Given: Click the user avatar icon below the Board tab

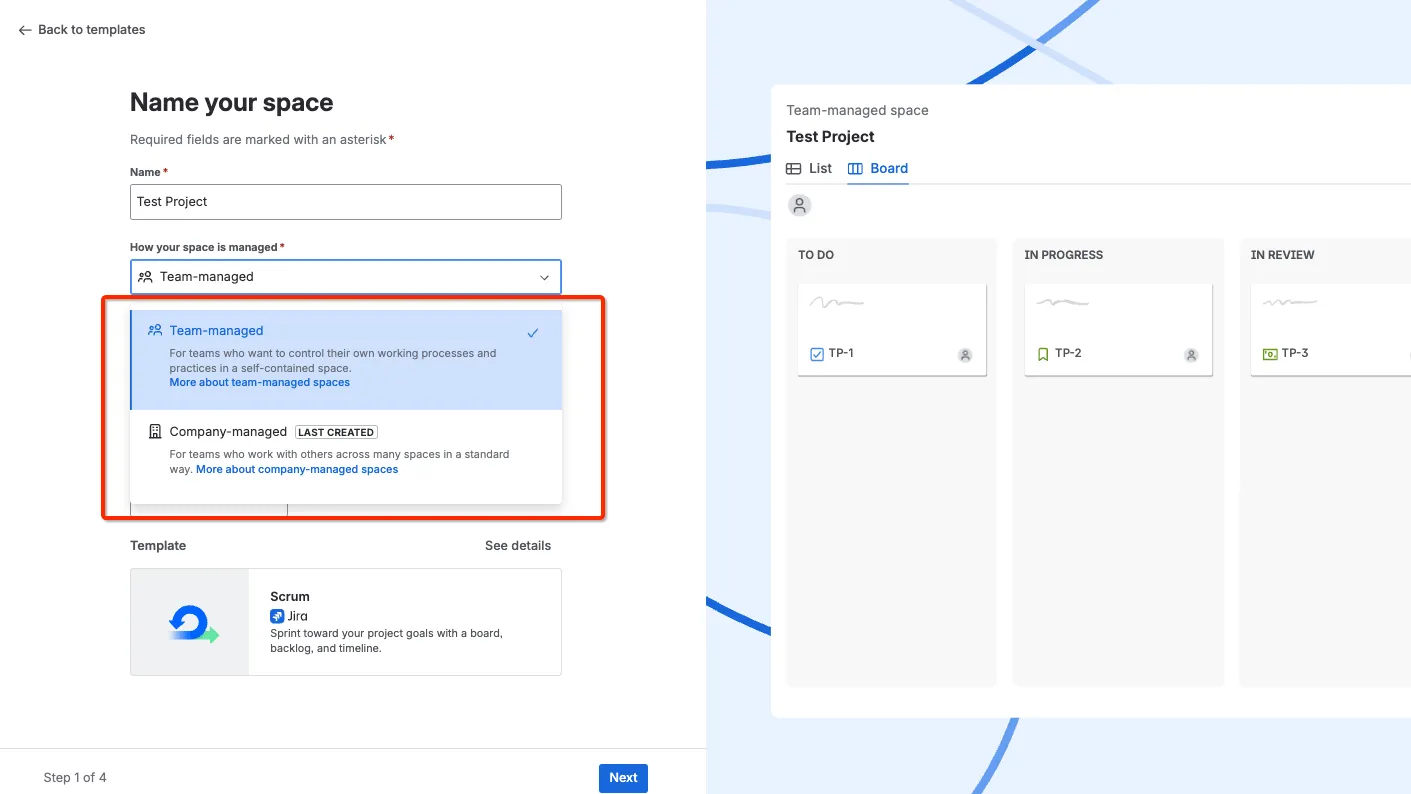Looking at the screenshot, I should pos(799,205).
